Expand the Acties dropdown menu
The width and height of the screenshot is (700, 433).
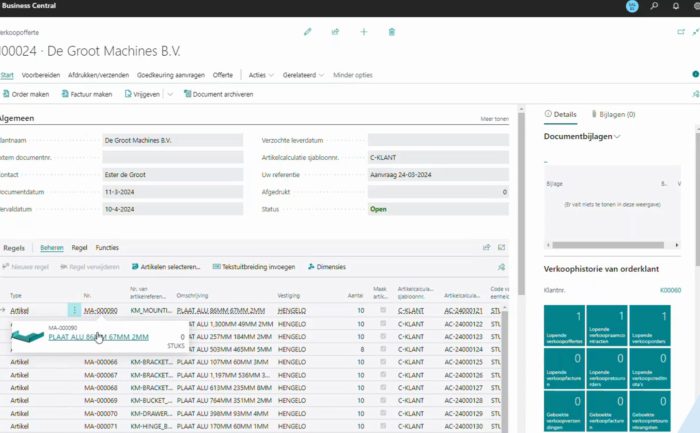click(260, 75)
